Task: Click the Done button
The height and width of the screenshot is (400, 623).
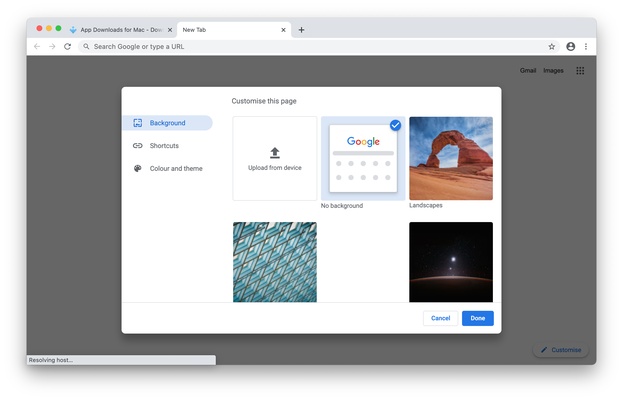Action: (x=478, y=318)
